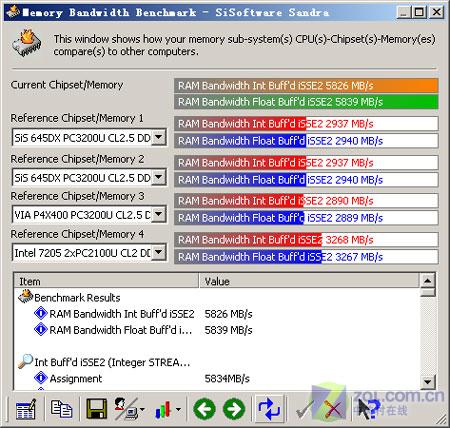Open dropdown arrow next to computer icon
The image size is (450, 428).
tap(142, 409)
